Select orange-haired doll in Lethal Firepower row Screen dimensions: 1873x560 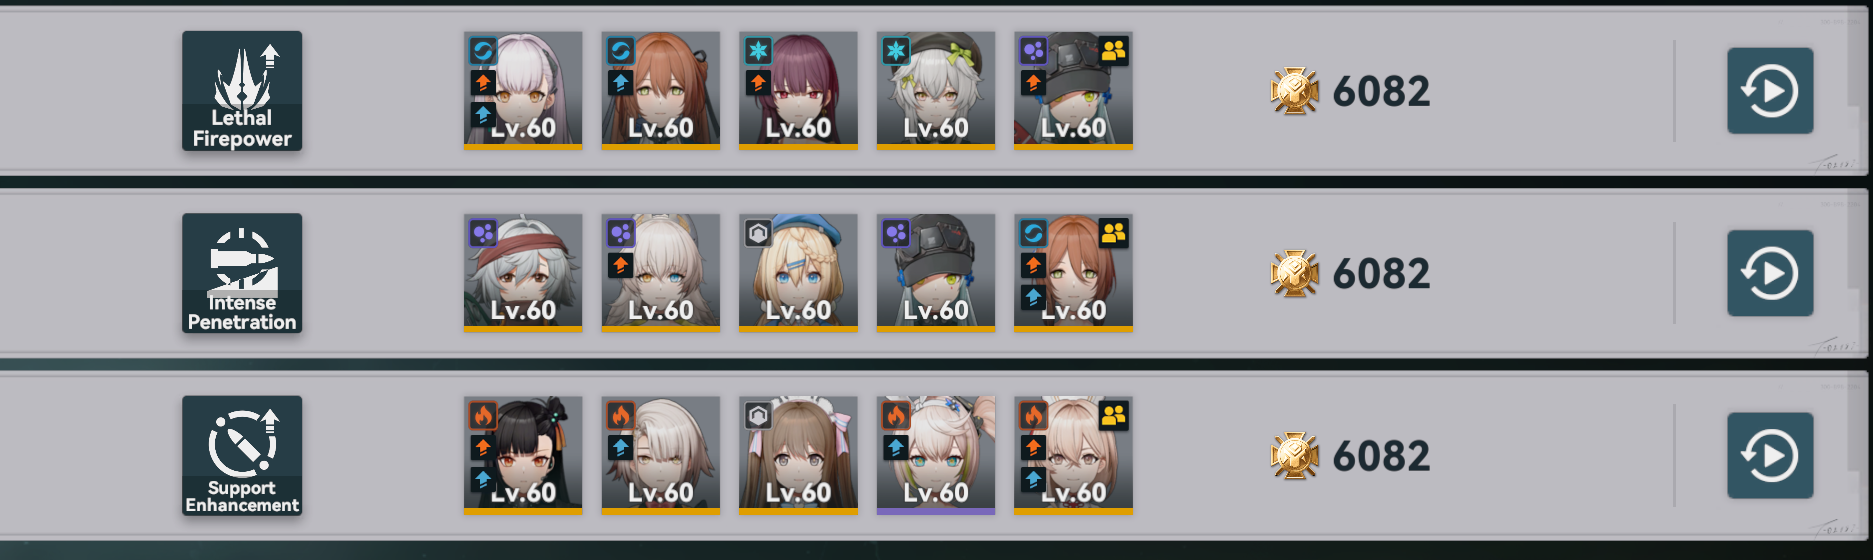click(x=661, y=91)
